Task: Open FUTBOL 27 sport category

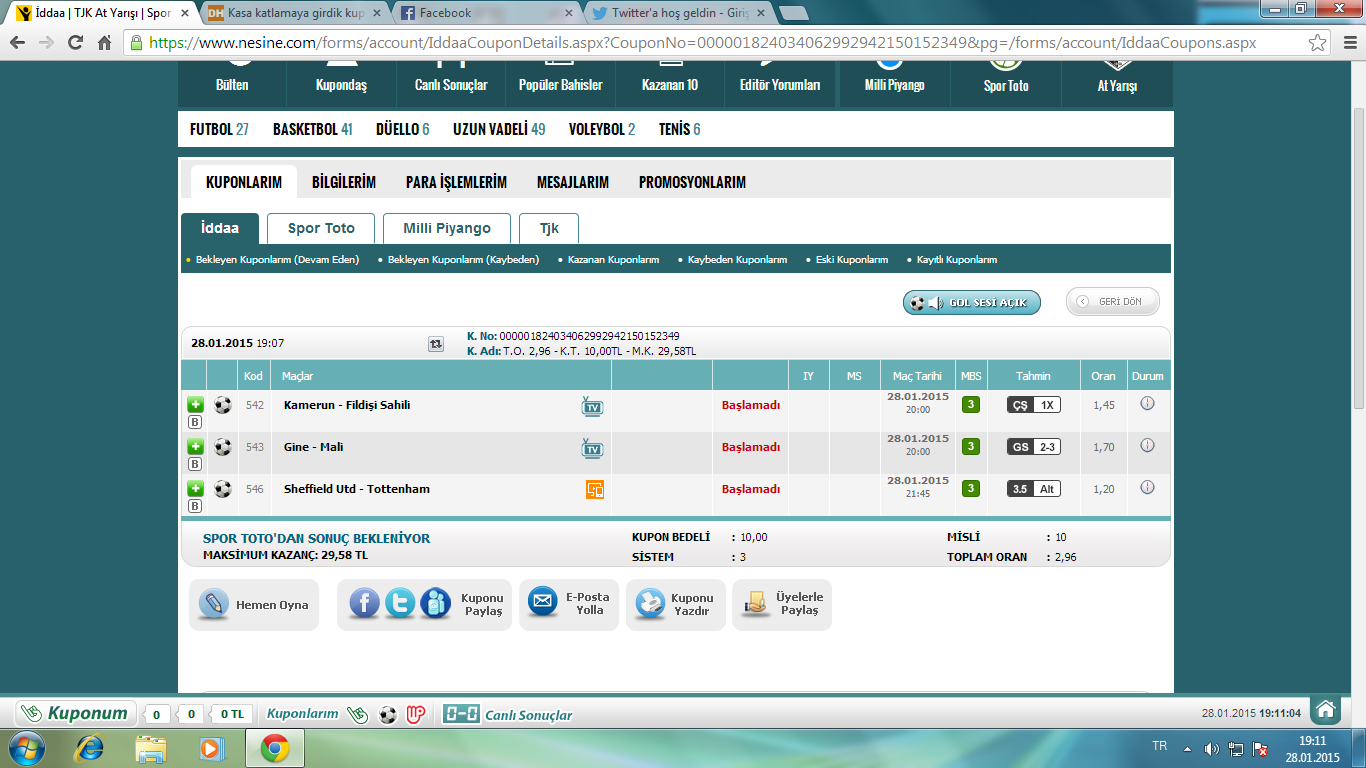Action: click(x=219, y=129)
